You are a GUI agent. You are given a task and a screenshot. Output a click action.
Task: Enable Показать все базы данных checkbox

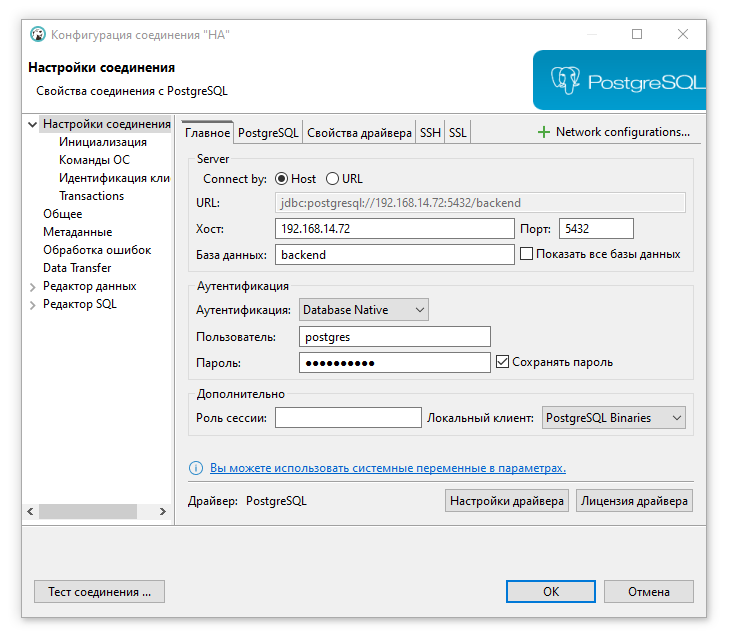[x=526, y=254]
